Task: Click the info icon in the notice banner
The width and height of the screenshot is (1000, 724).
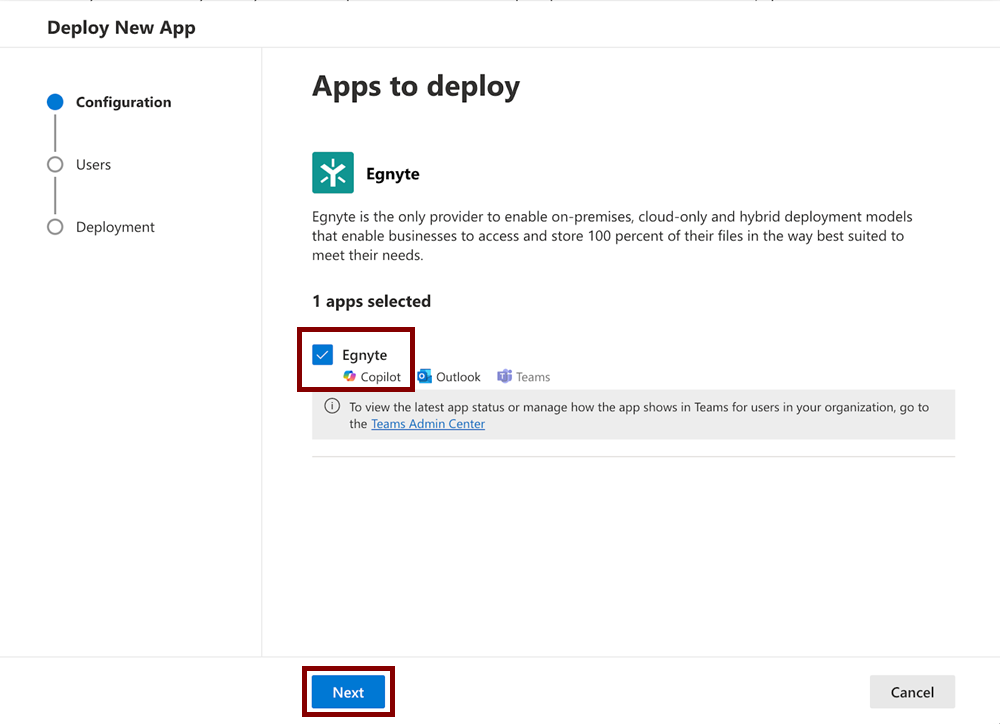Action: pos(332,406)
